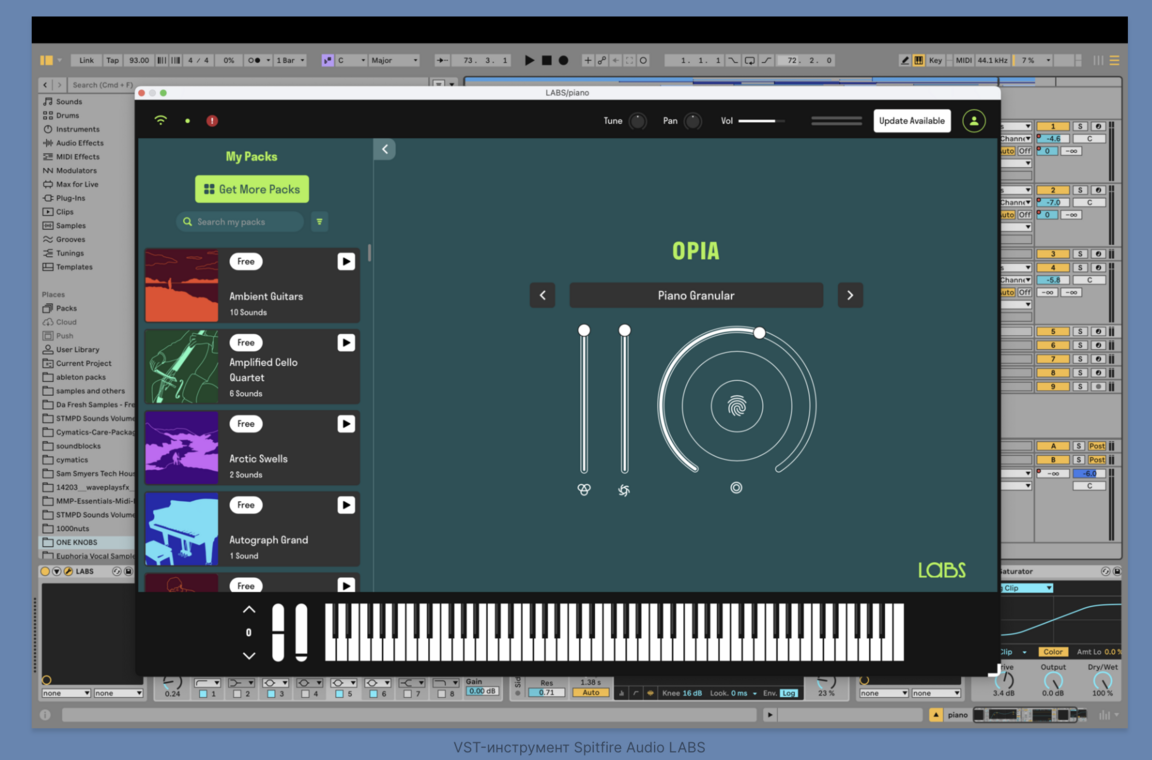The height and width of the screenshot is (760, 1152).
Task: Open the Instruments browser category
Action: tap(78, 129)
